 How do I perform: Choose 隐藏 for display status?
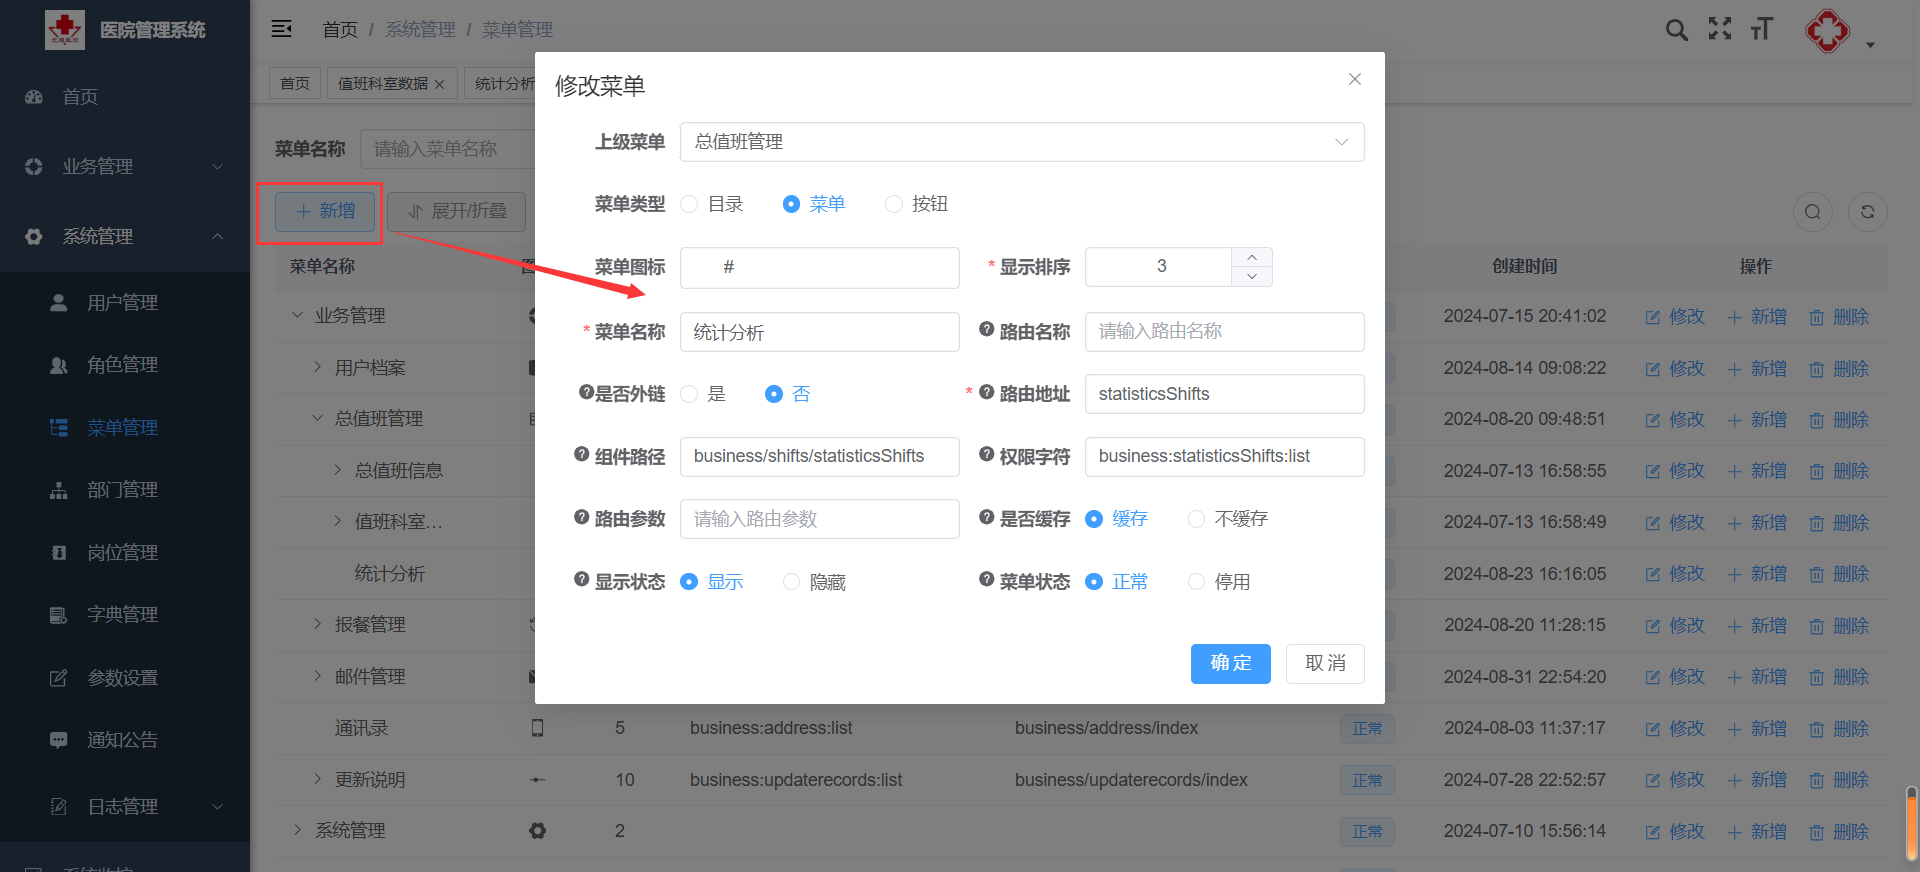pos(791,582)
